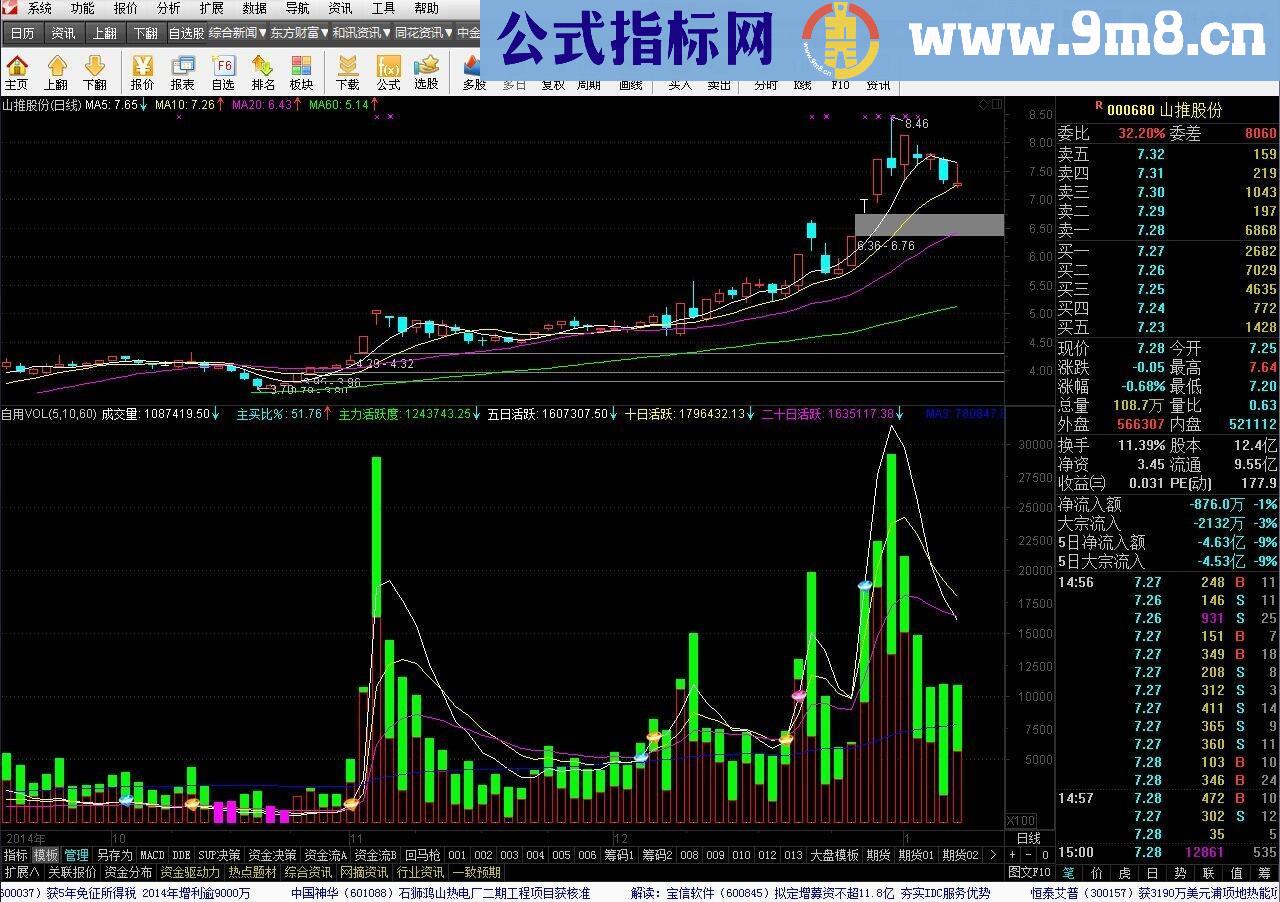Select the 筹码1 tab at bottom
The height and width of the screenshot is (902, 1280).
[618, 855]
